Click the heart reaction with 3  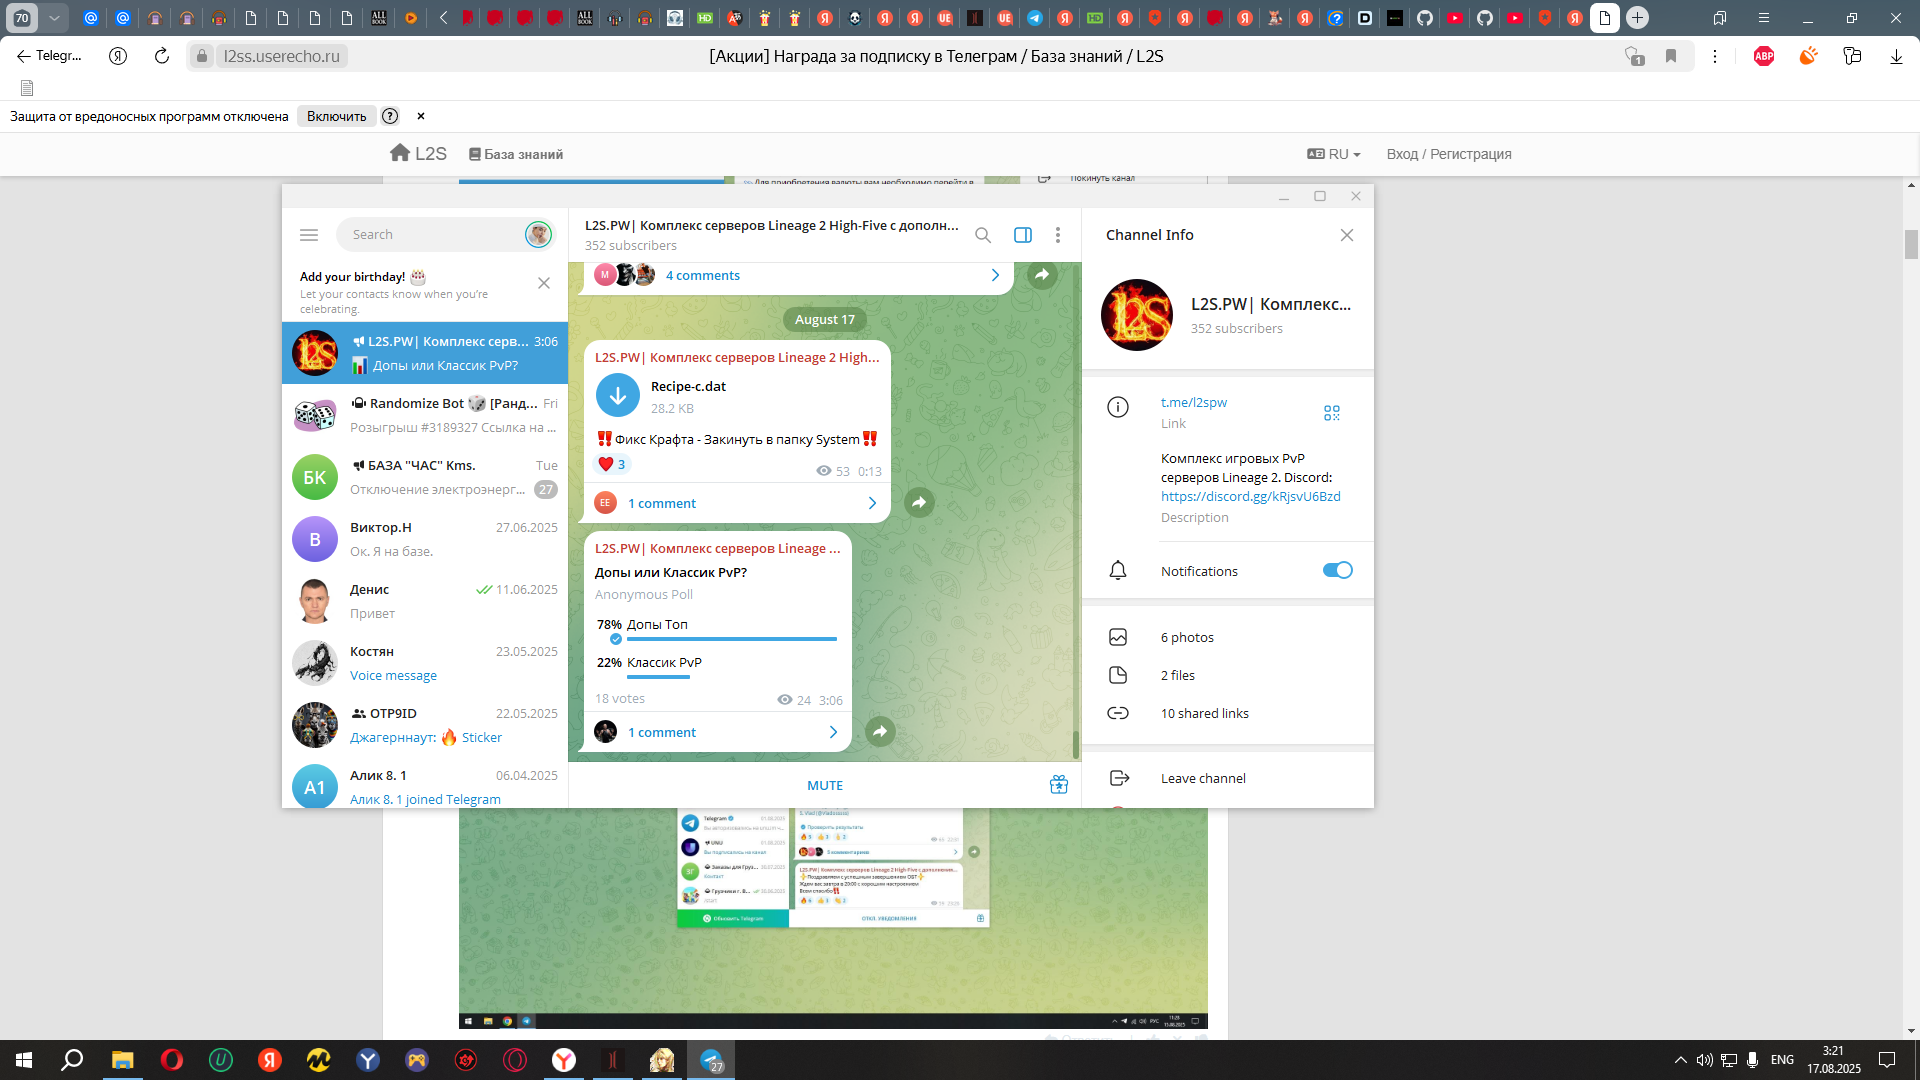[611, 464]
